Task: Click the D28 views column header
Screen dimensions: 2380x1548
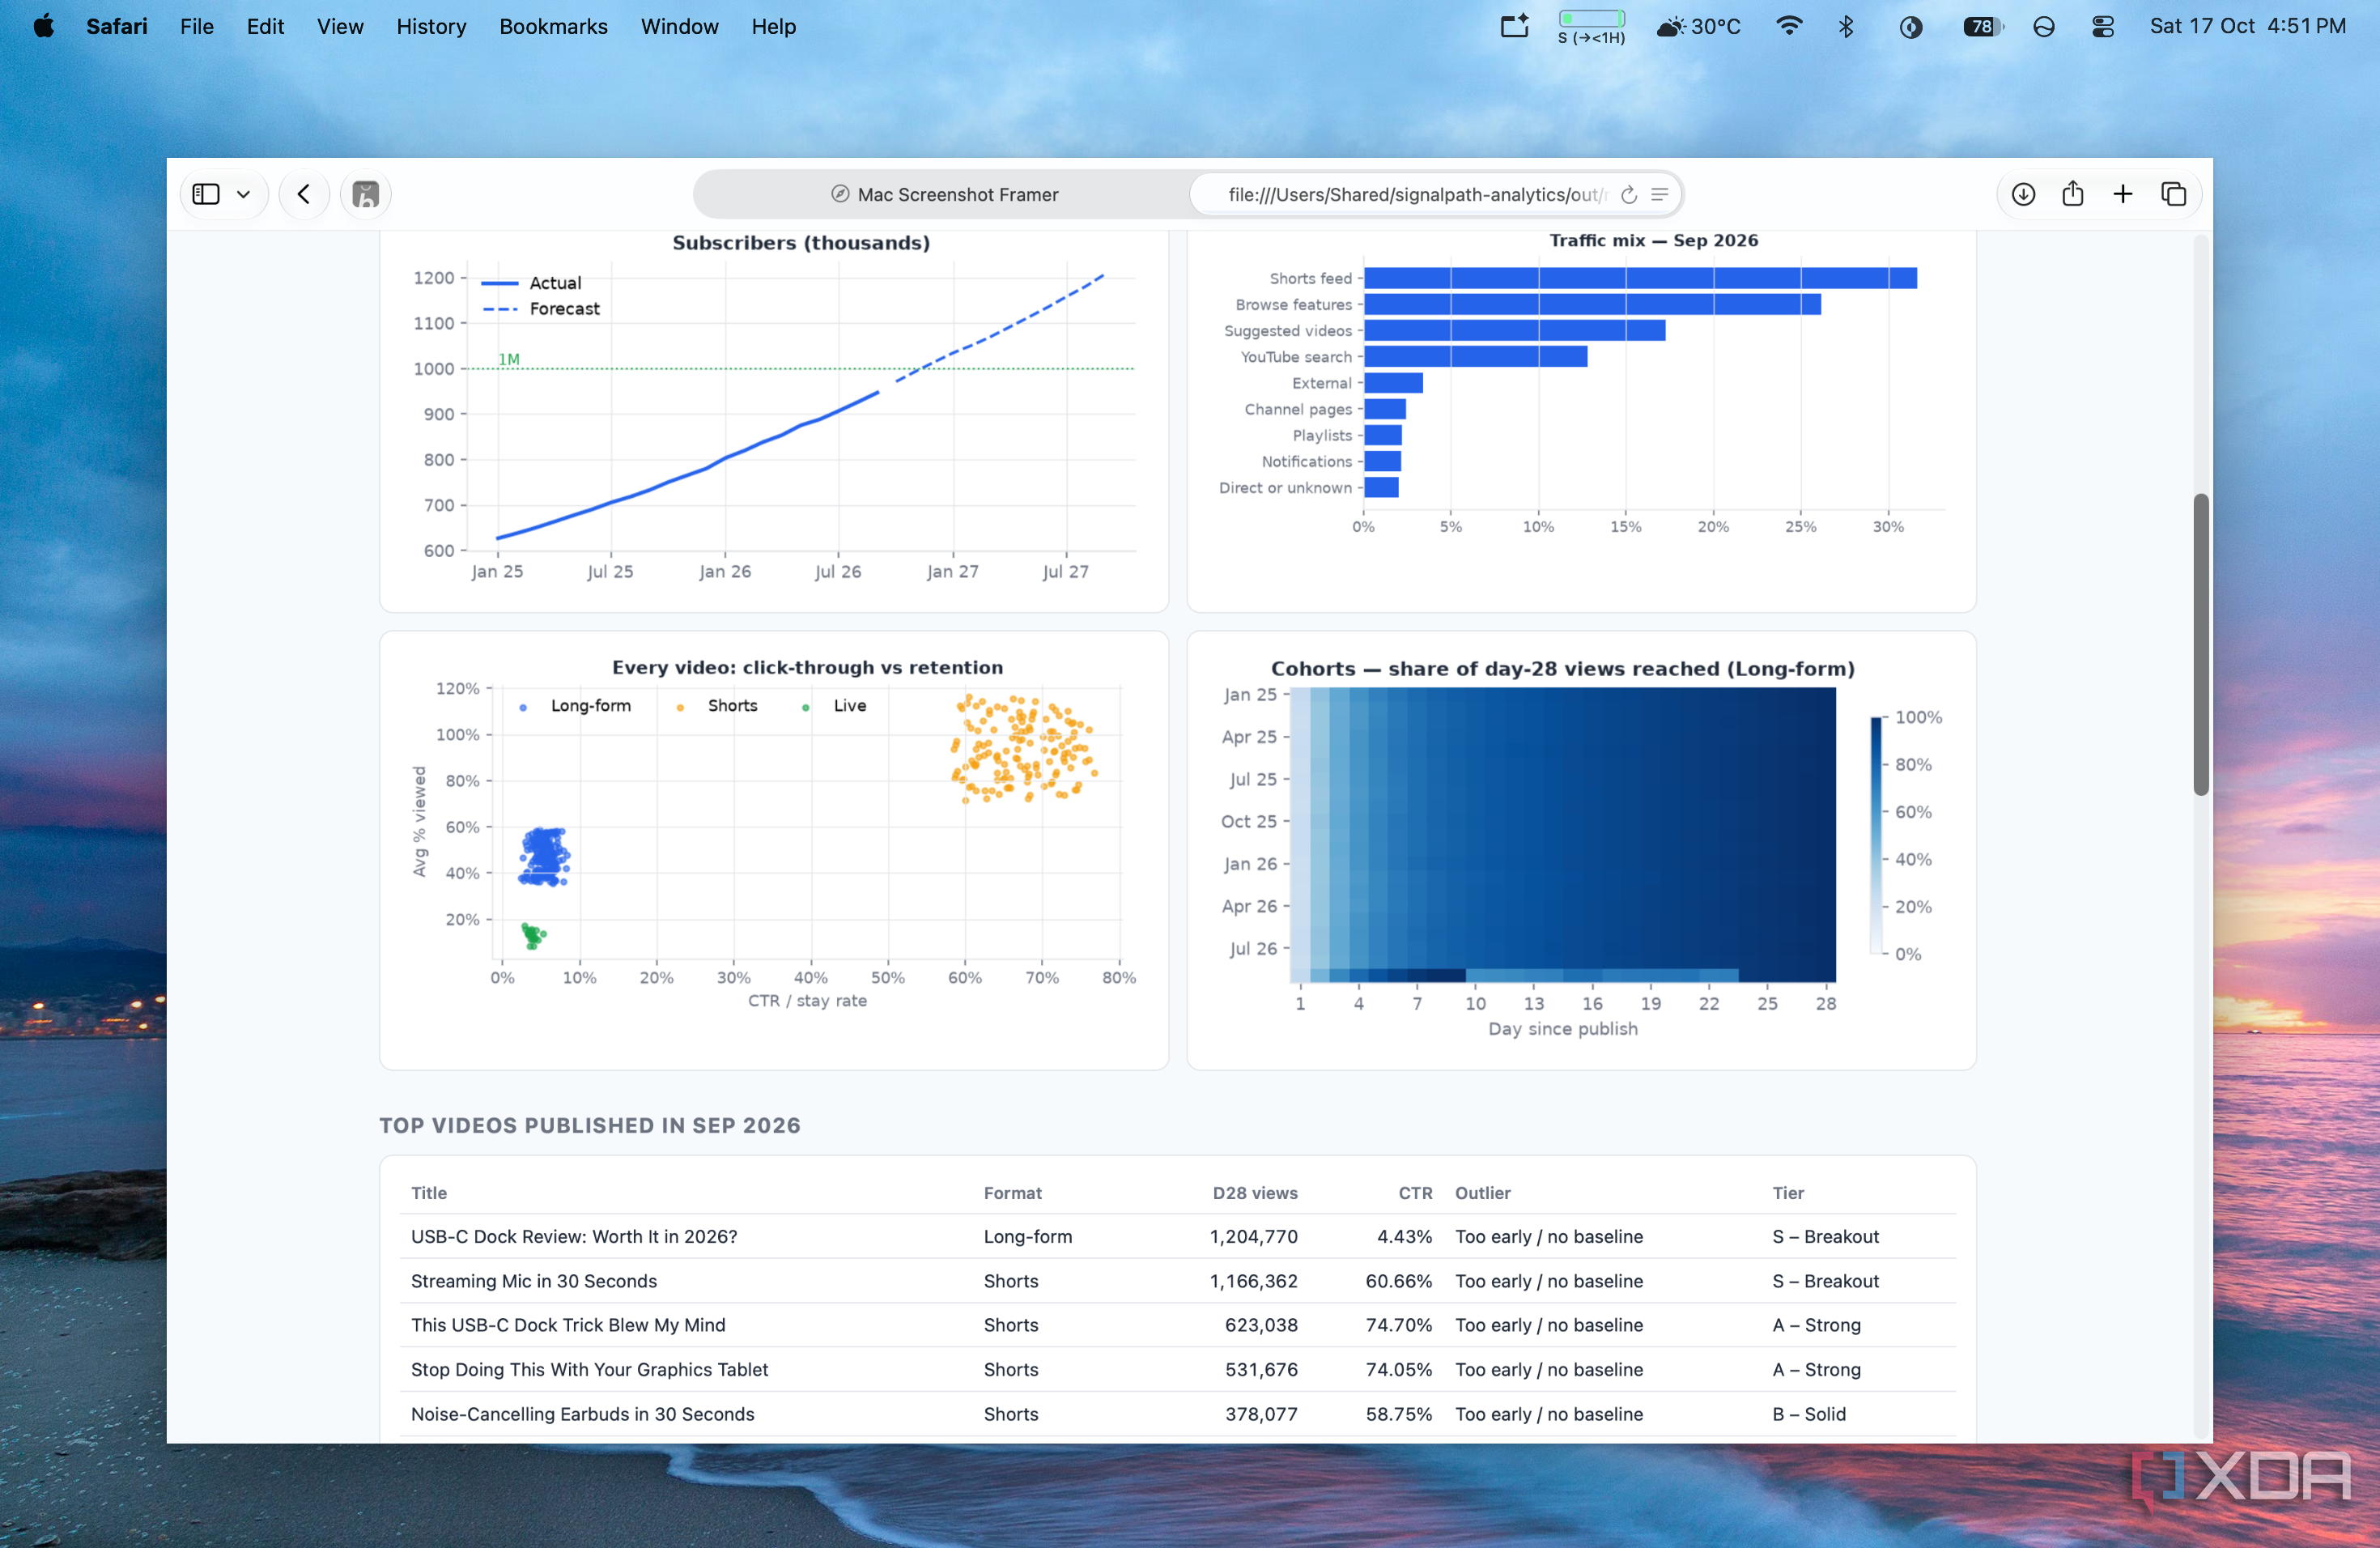Action: click(x=1254, y=1192)
